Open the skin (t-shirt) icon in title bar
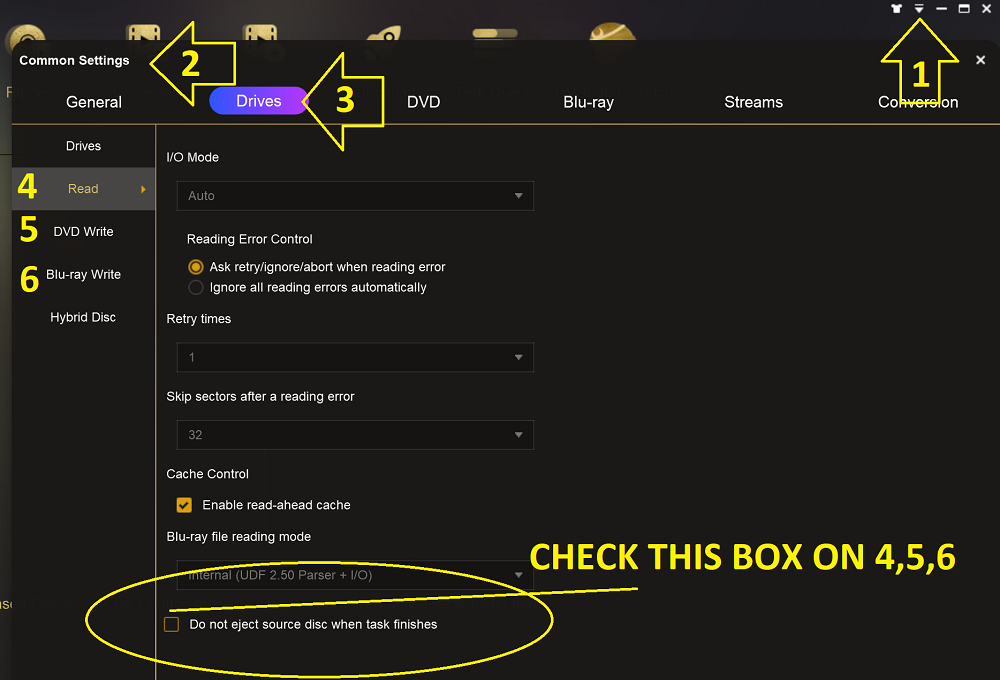This screenshot has height=680, width=1000. tap(897, 9)
